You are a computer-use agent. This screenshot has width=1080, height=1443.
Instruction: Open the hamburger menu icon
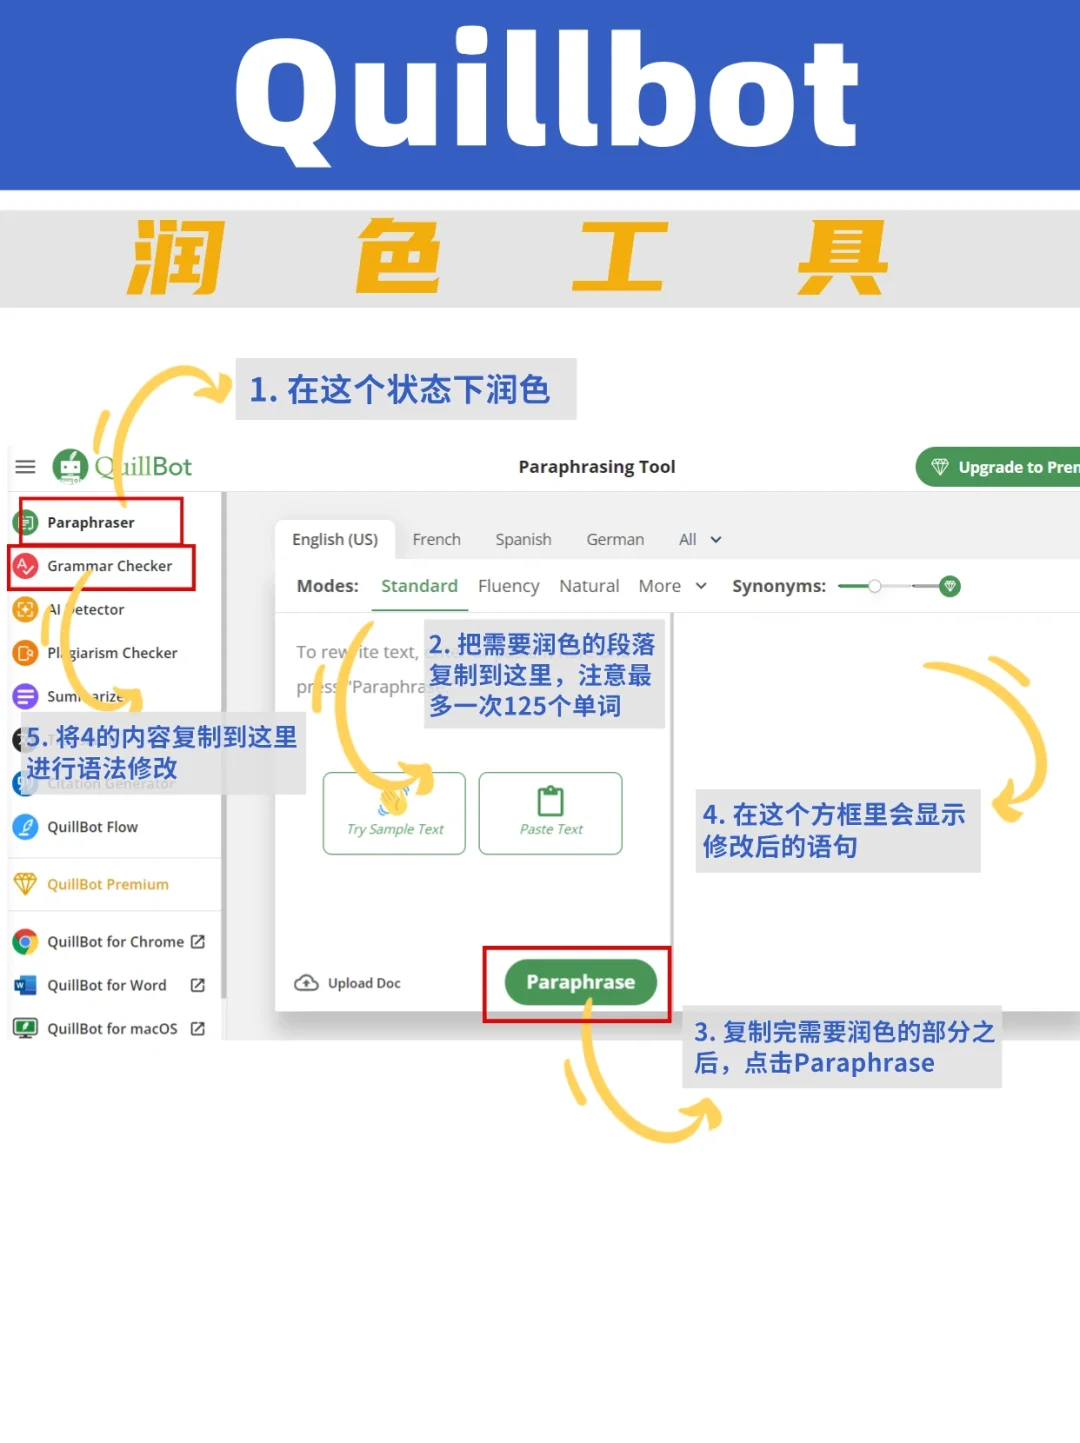[25, 467]
